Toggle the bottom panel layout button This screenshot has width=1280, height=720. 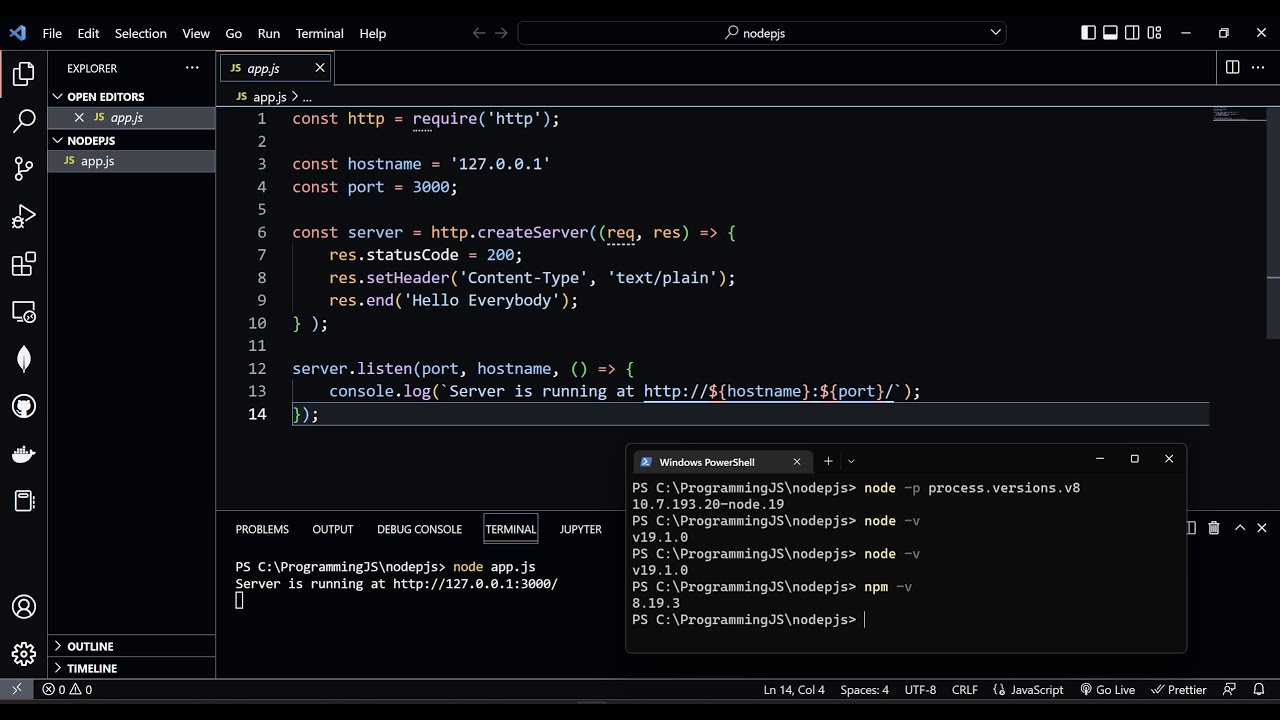[1110, 33]
